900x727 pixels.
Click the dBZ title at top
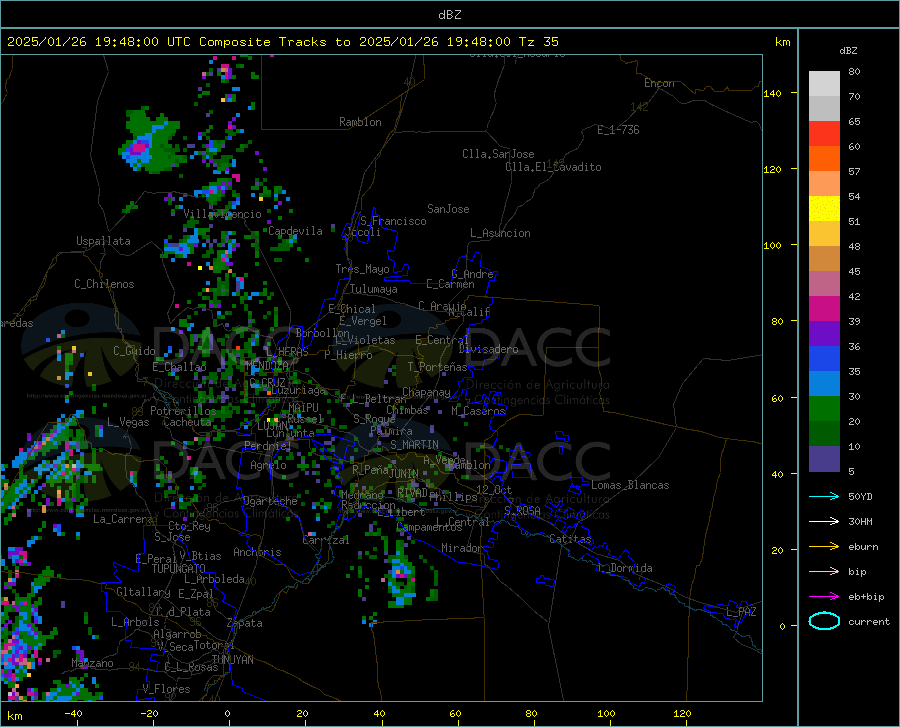[x=449, y=15]
